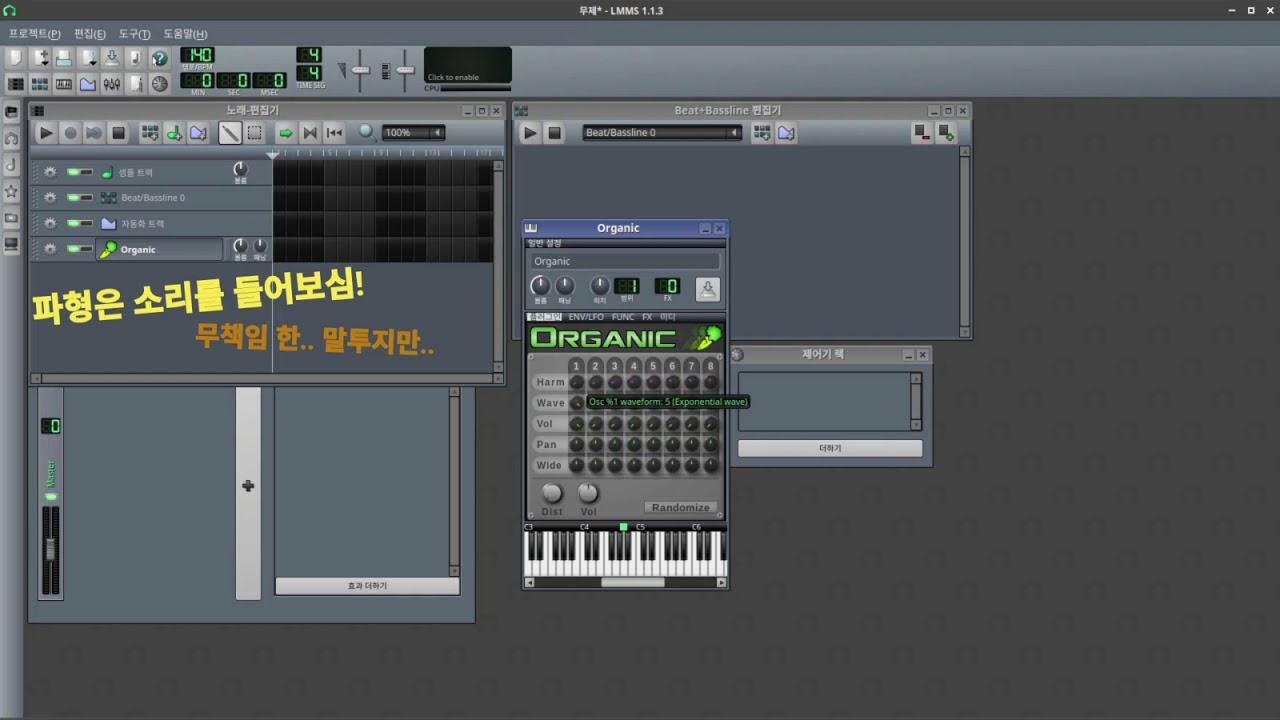Open the 도구 menu
Screen dimensions: 1280x720
tap(135, 34)
